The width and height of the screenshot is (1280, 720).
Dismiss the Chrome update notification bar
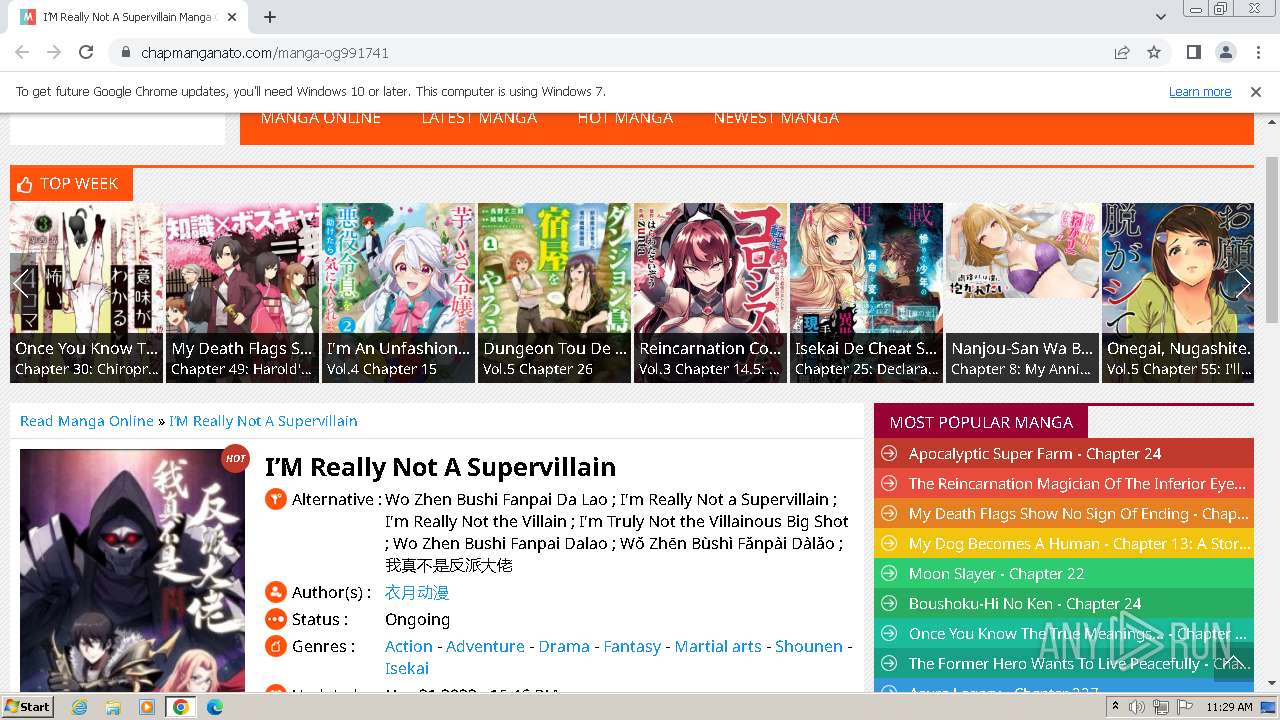pos(1256,91)
